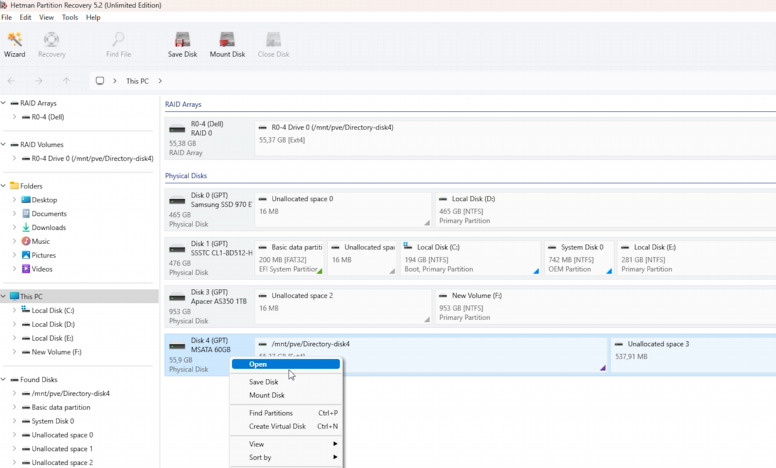Select Unallocated space 0 16 MB partition

coord(343,210)
